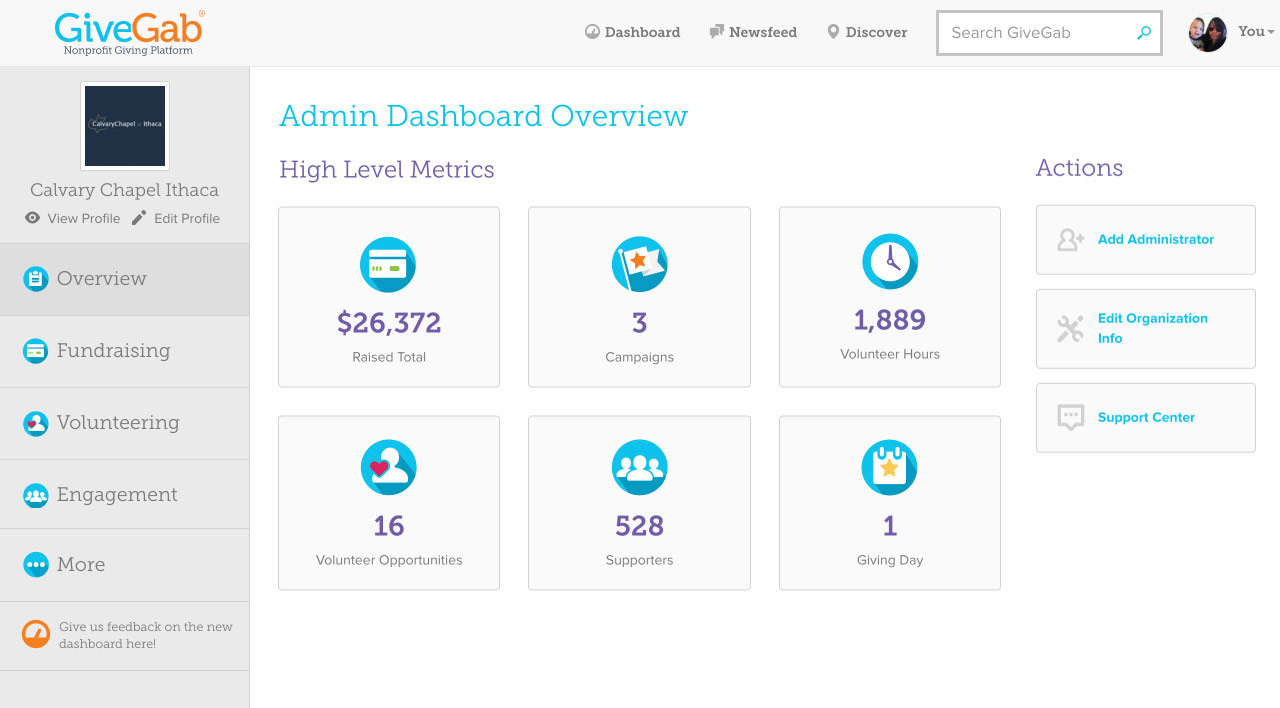The image size is (1280, 708).
Task: Click the orange feedback gauge icon
Action: (36, 635)
